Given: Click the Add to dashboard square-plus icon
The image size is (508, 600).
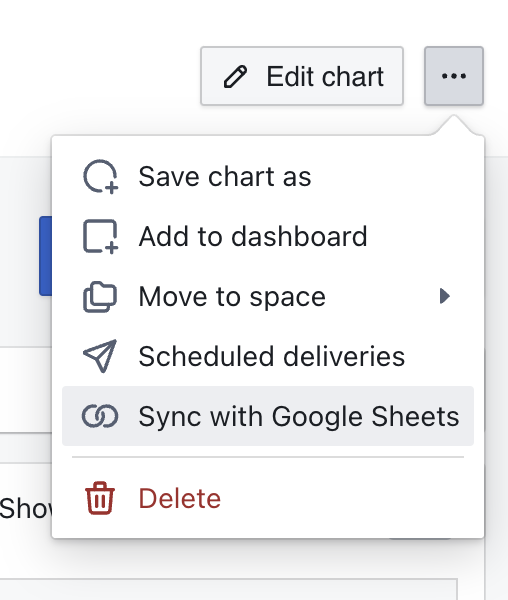Looking at the screenshot, I should click(101, 236).
